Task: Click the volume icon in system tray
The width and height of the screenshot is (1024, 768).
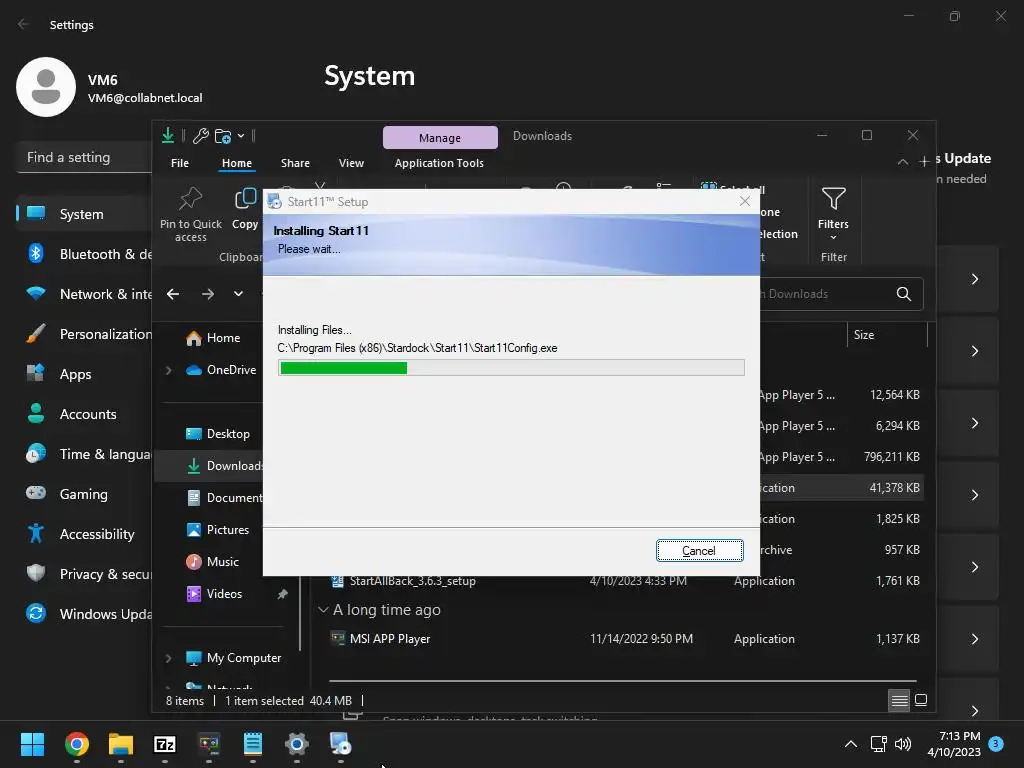Action: 903,744
